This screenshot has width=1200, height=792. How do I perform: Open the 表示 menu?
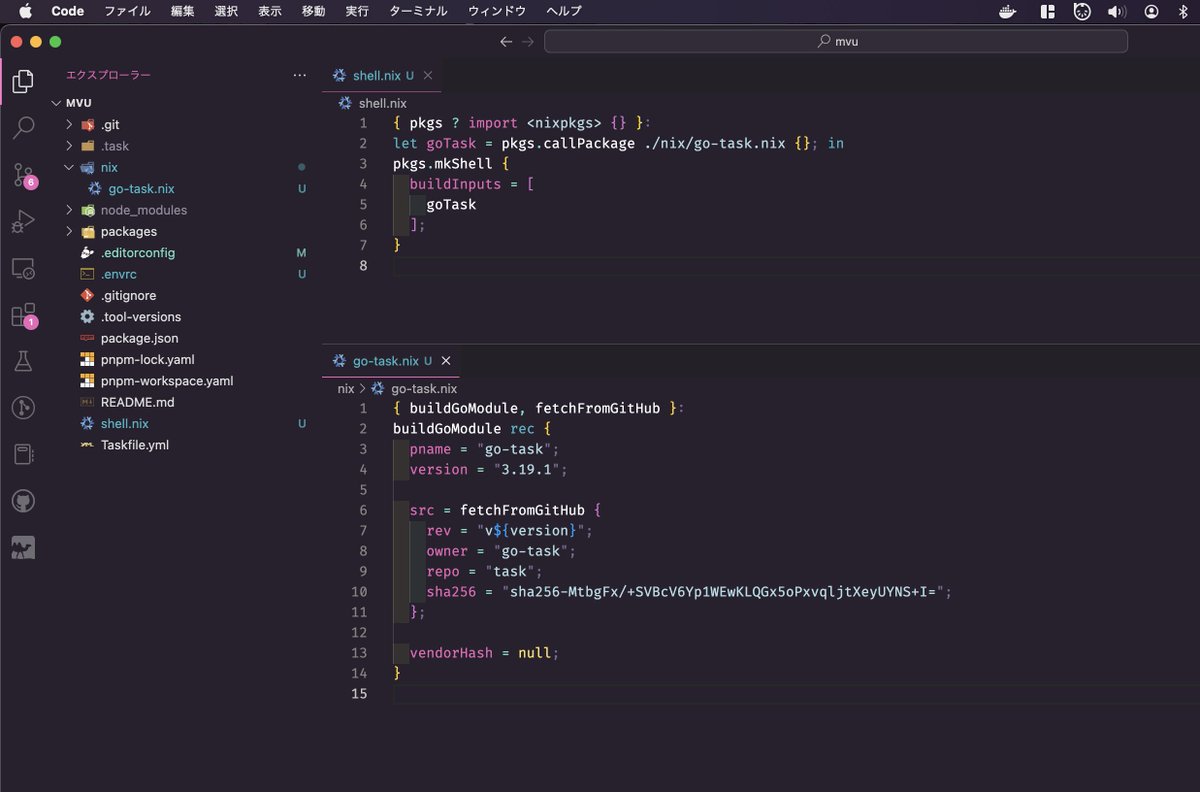pyautogui.click(x=270, y=11)
